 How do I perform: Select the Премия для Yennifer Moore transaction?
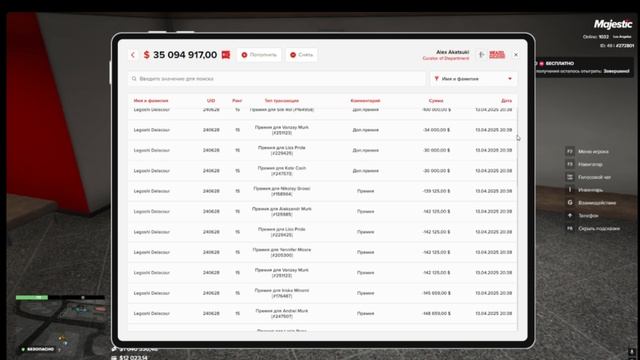[x=322, y=252]
